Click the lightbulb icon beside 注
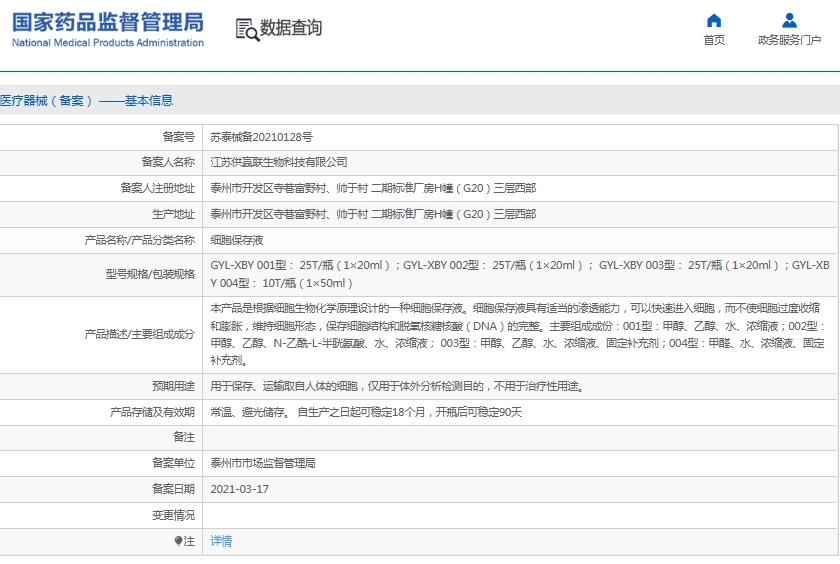The image size is (840, 564). [x=178, y=541]
